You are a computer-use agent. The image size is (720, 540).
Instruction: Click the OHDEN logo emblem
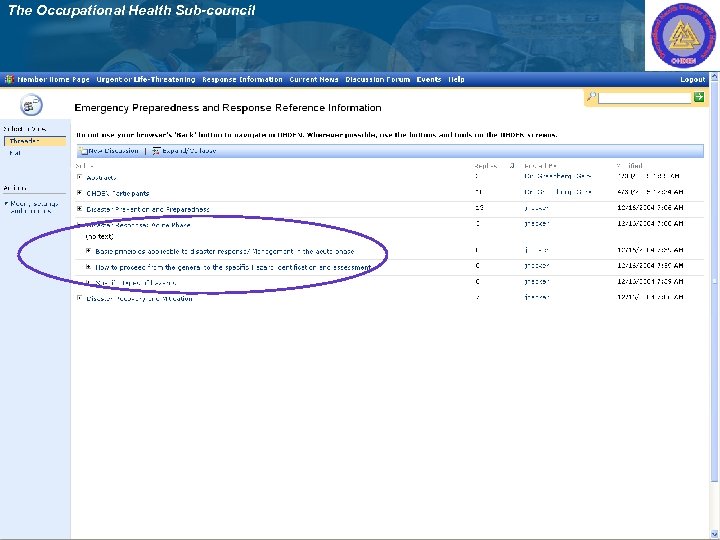(683, 36)
